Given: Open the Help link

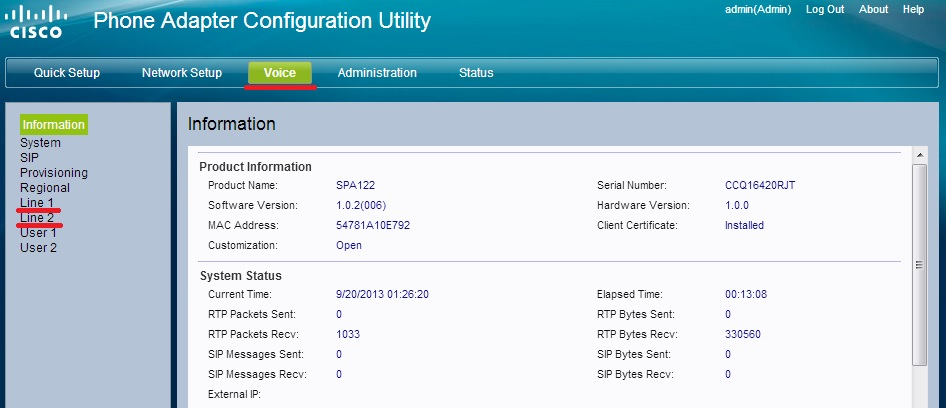Looking at the screenshot, I should pos(913,10).
